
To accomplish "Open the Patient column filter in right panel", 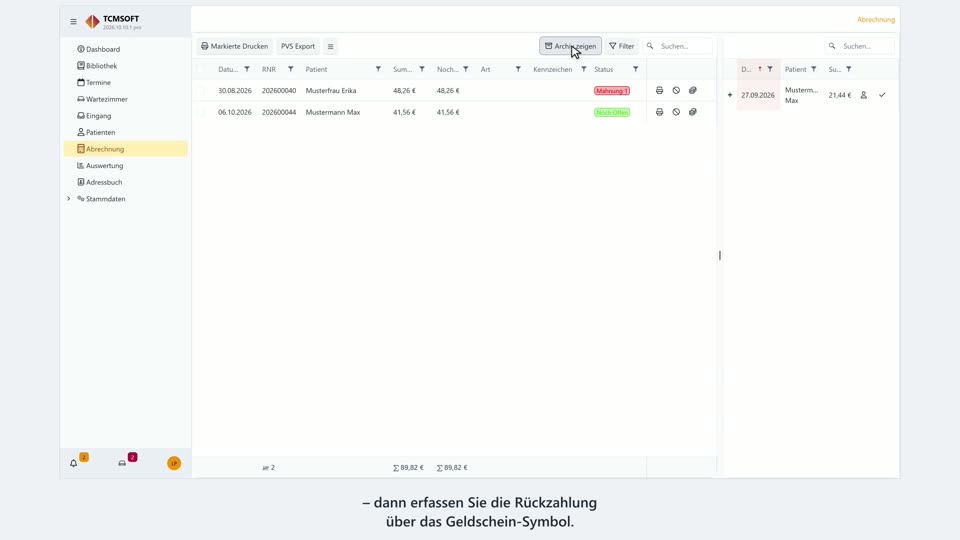I will point(814,69).
